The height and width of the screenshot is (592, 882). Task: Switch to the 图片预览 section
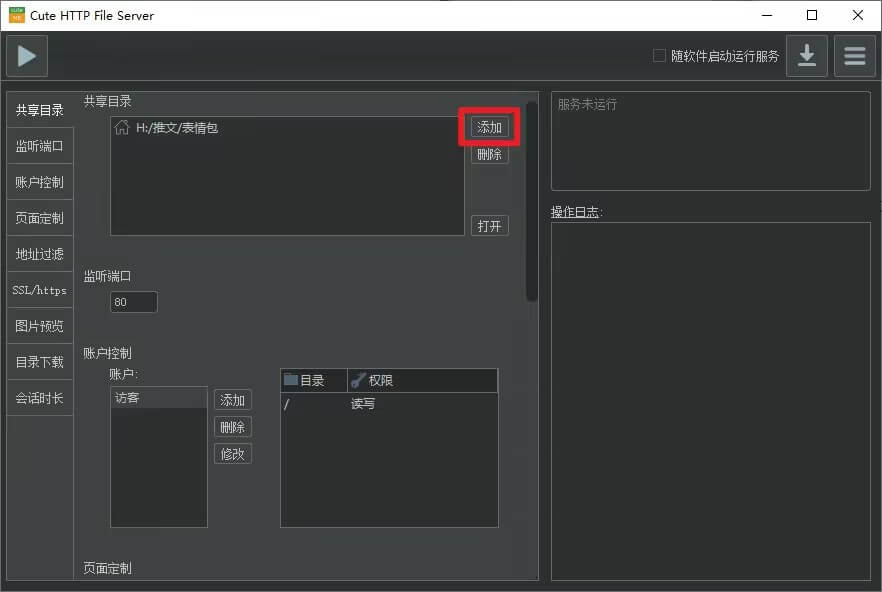tap(39, 325)
